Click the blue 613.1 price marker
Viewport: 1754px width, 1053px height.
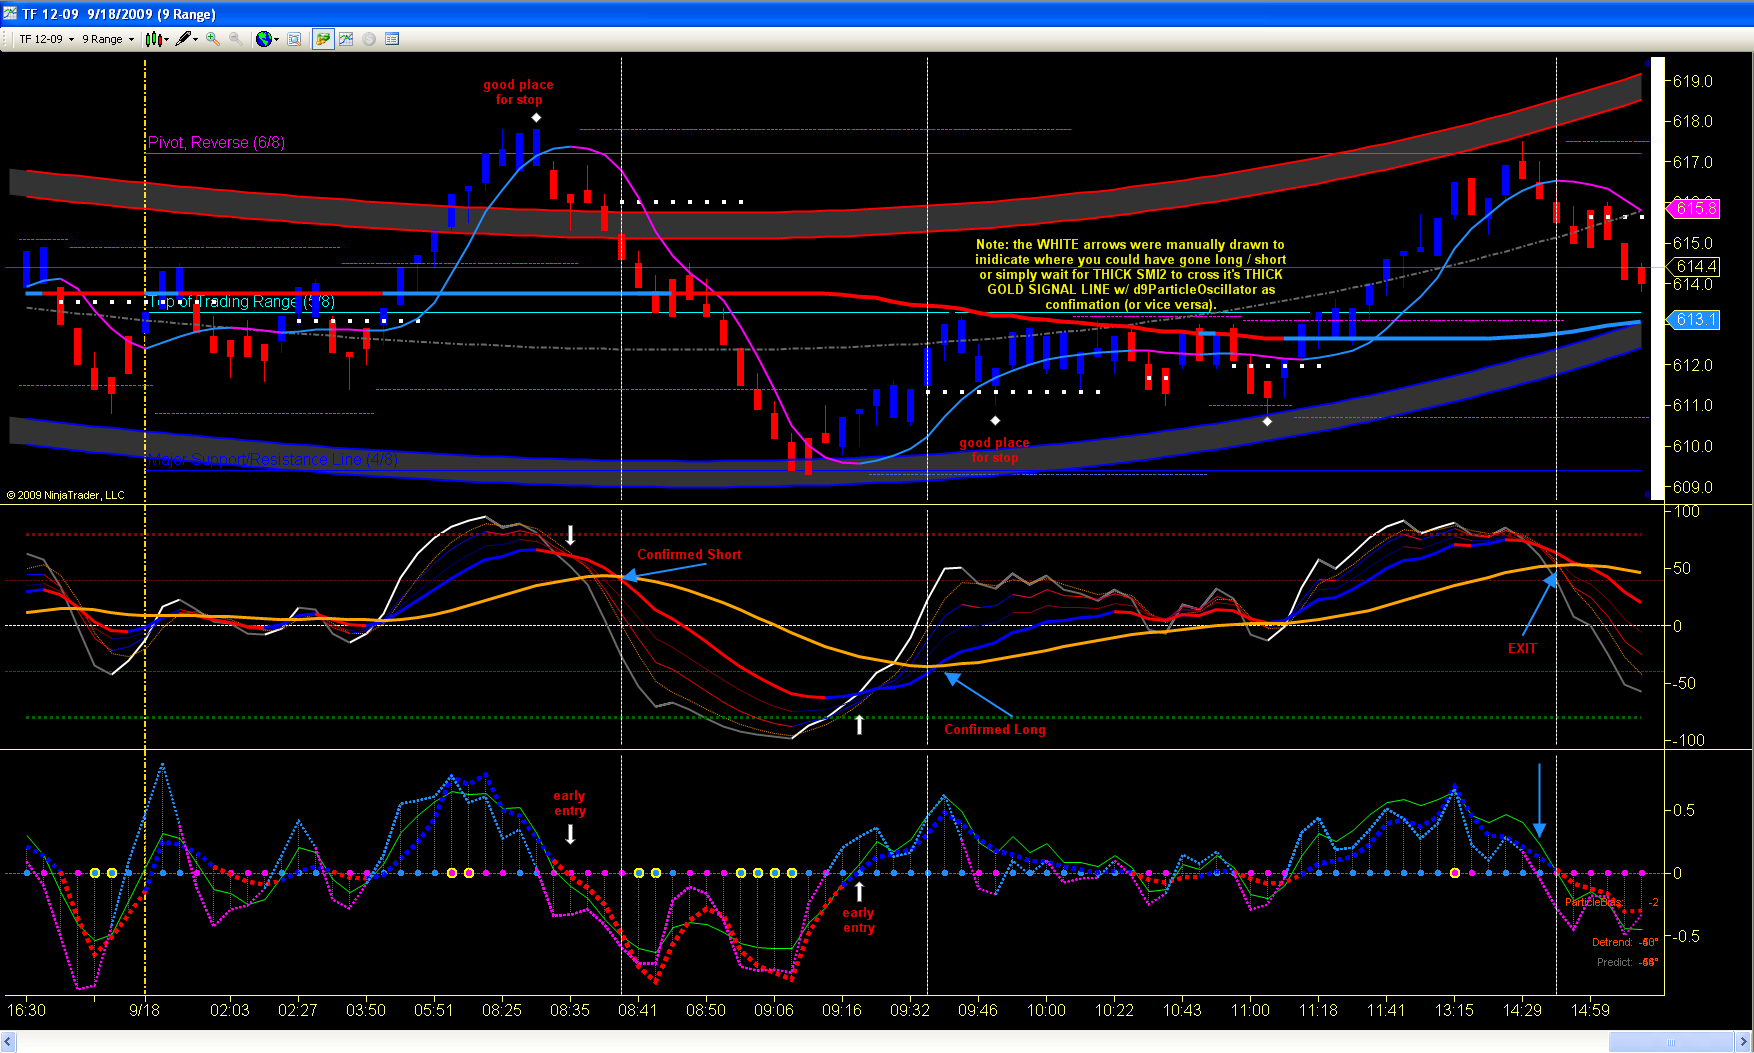pyautogui.click(x=1695, y=320)
